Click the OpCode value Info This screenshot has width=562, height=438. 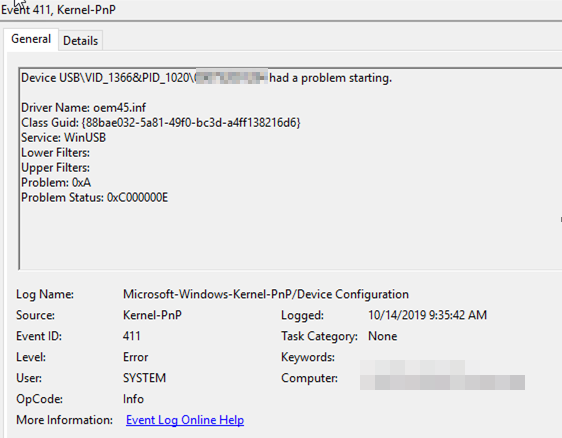pos(133,399)
